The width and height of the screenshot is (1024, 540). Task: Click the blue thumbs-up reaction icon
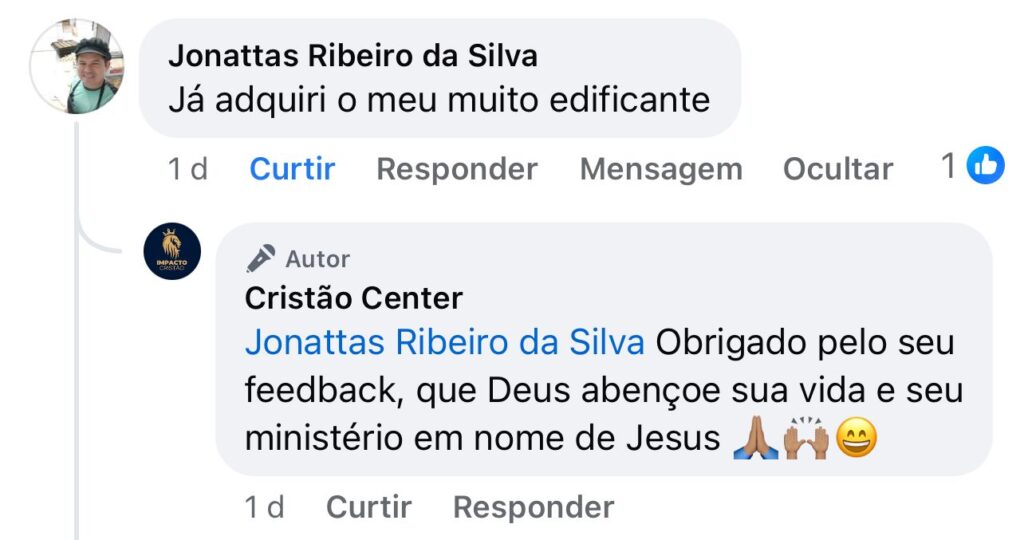pos(985,166)
